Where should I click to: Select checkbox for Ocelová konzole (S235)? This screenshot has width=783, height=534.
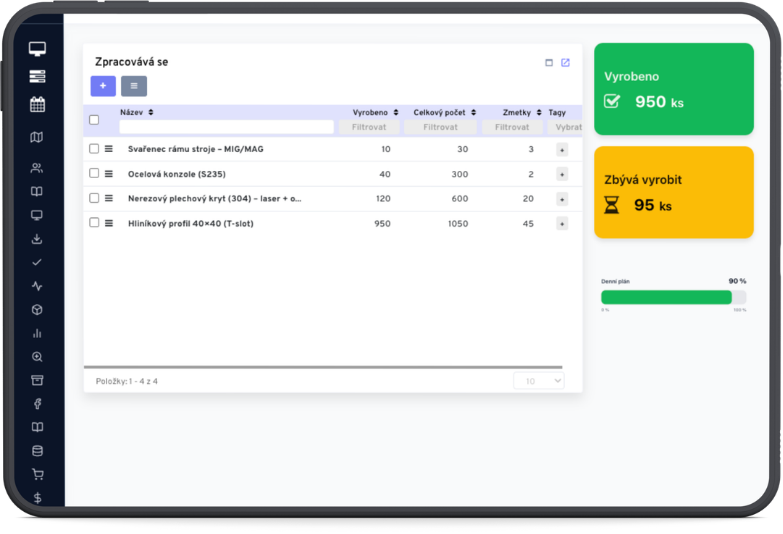[x=94, y=173]
